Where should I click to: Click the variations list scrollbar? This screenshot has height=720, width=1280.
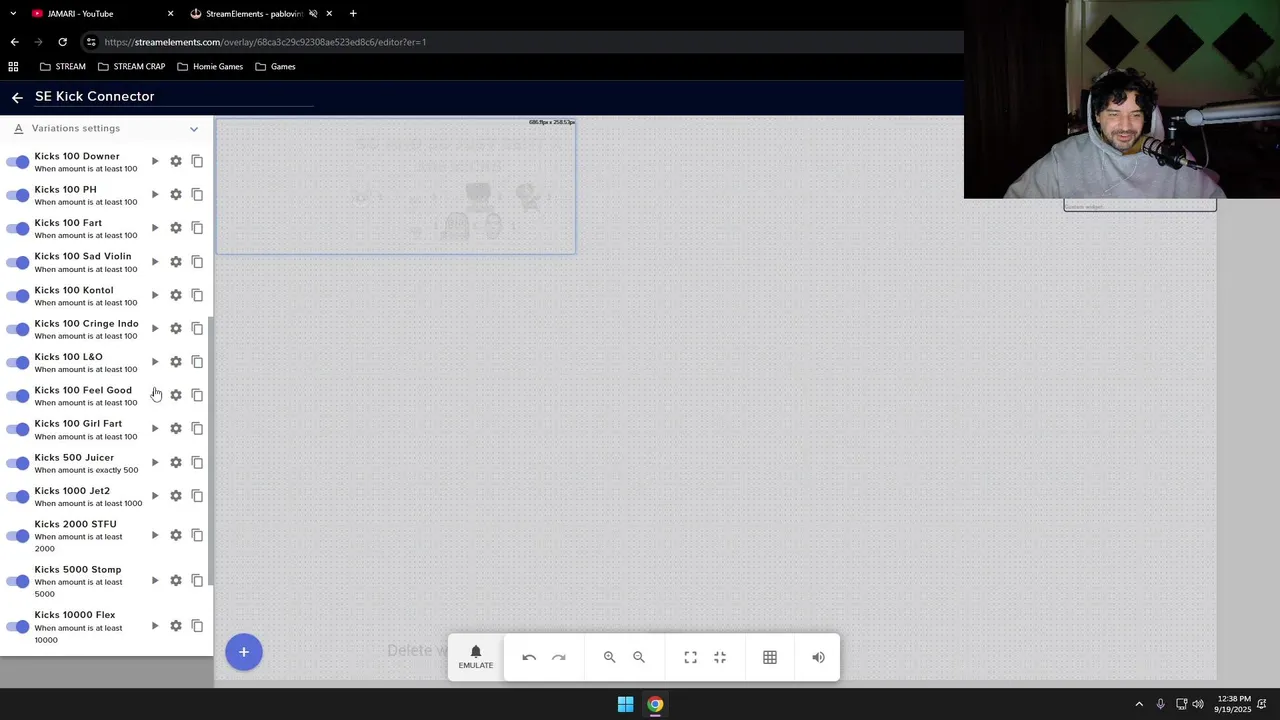tap(210, 450)
